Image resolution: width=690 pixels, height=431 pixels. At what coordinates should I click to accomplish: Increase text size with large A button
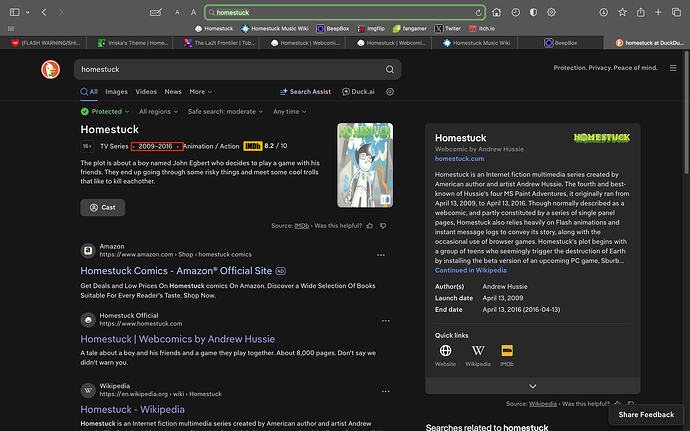pos(193,12)
